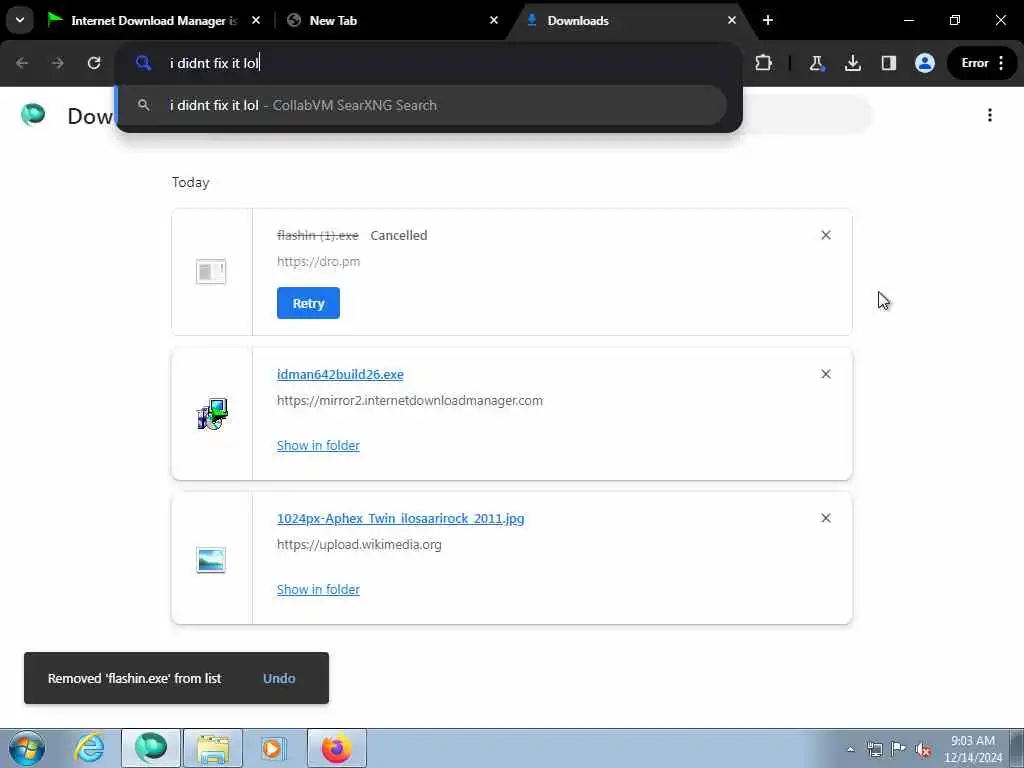This screenshot has width=1024, height=768.
Task: Go forward with the forward arrow
Action: pyautogui.click(x=58, y=63)
